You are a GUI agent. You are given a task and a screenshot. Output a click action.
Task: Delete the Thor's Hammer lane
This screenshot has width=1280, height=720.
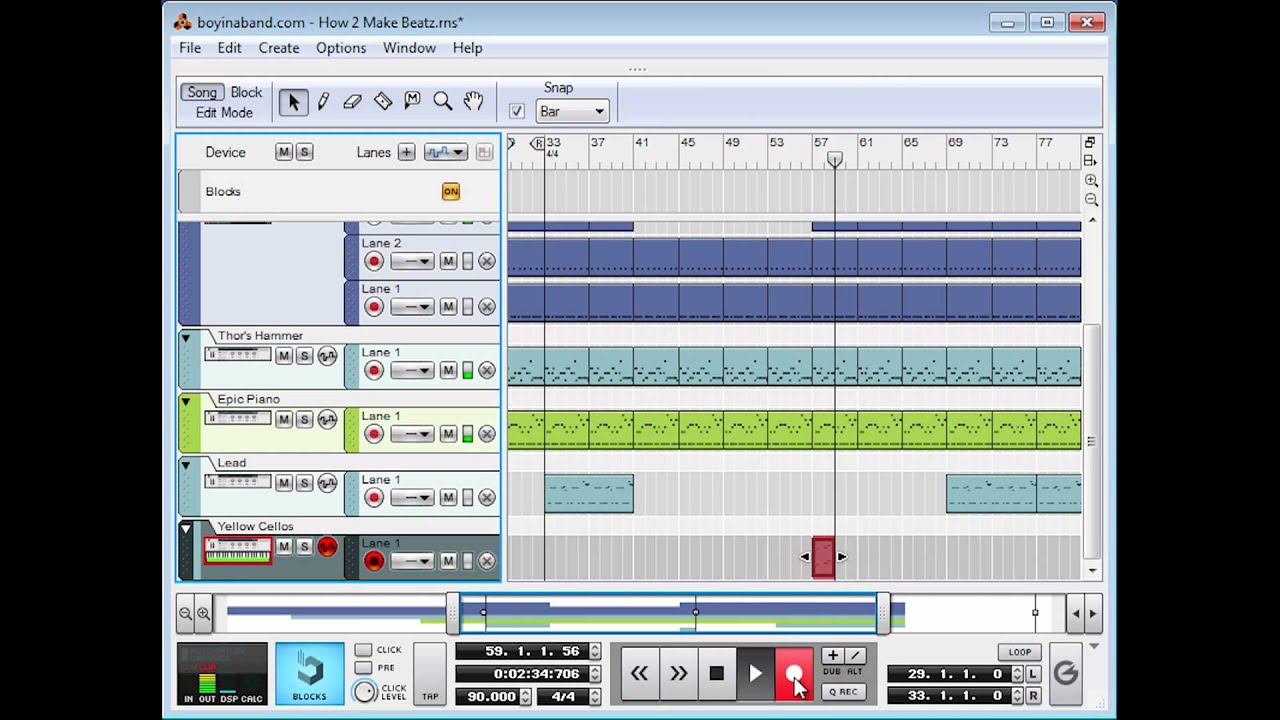pos(487,370)
